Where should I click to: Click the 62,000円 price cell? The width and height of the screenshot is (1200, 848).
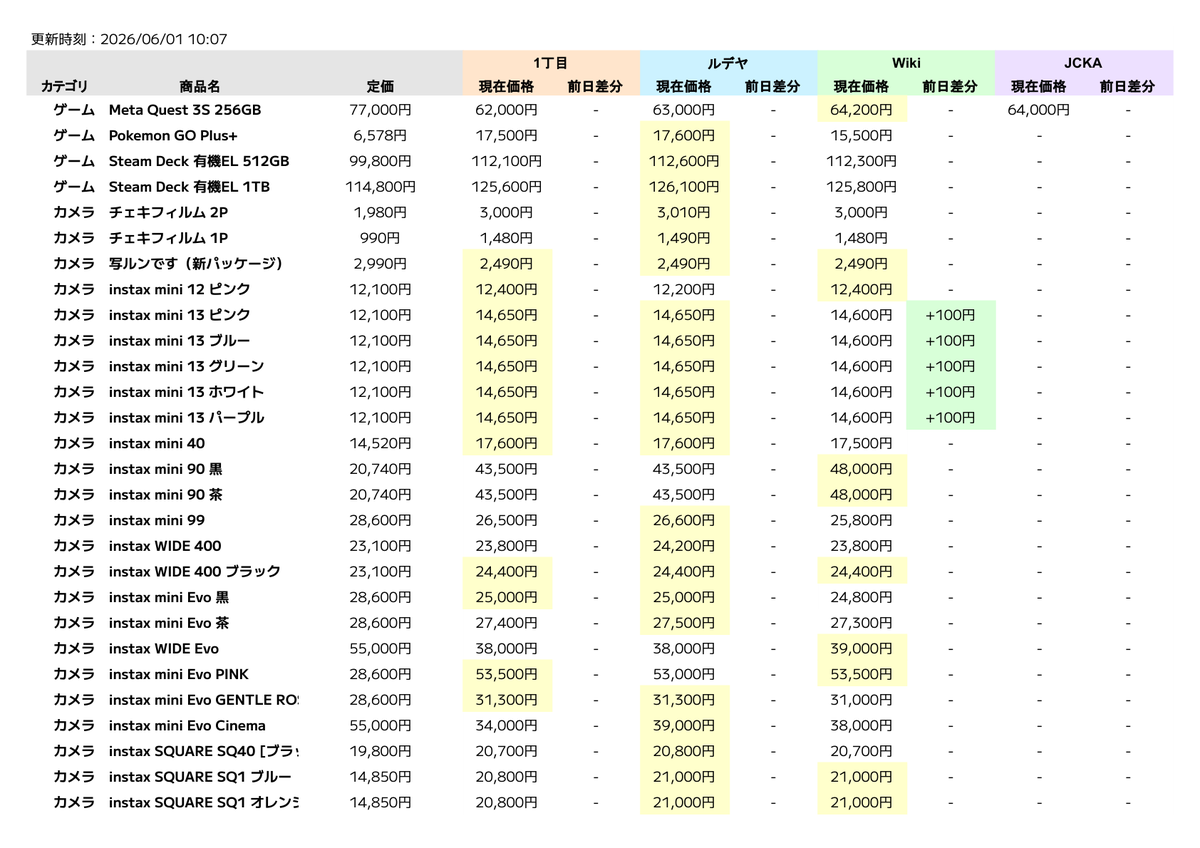pos(506,110)
